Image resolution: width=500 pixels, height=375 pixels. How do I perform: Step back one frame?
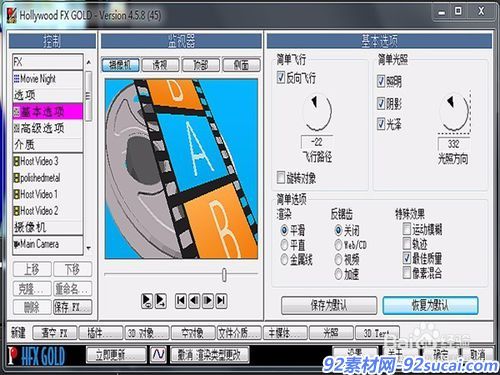tap(194, 300)
